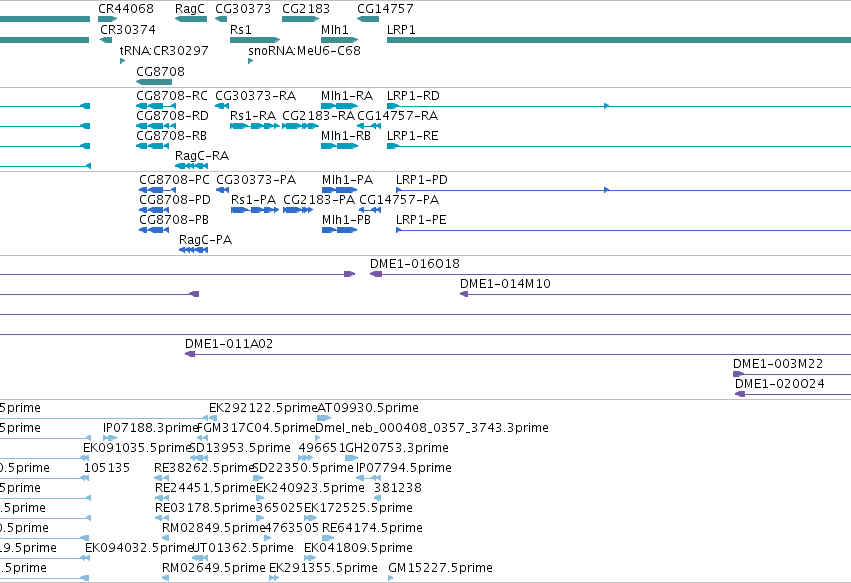This screenshot has height=583, width=851.
Task: Click cDNA RE24451.5prime
Action: (205, 488)
